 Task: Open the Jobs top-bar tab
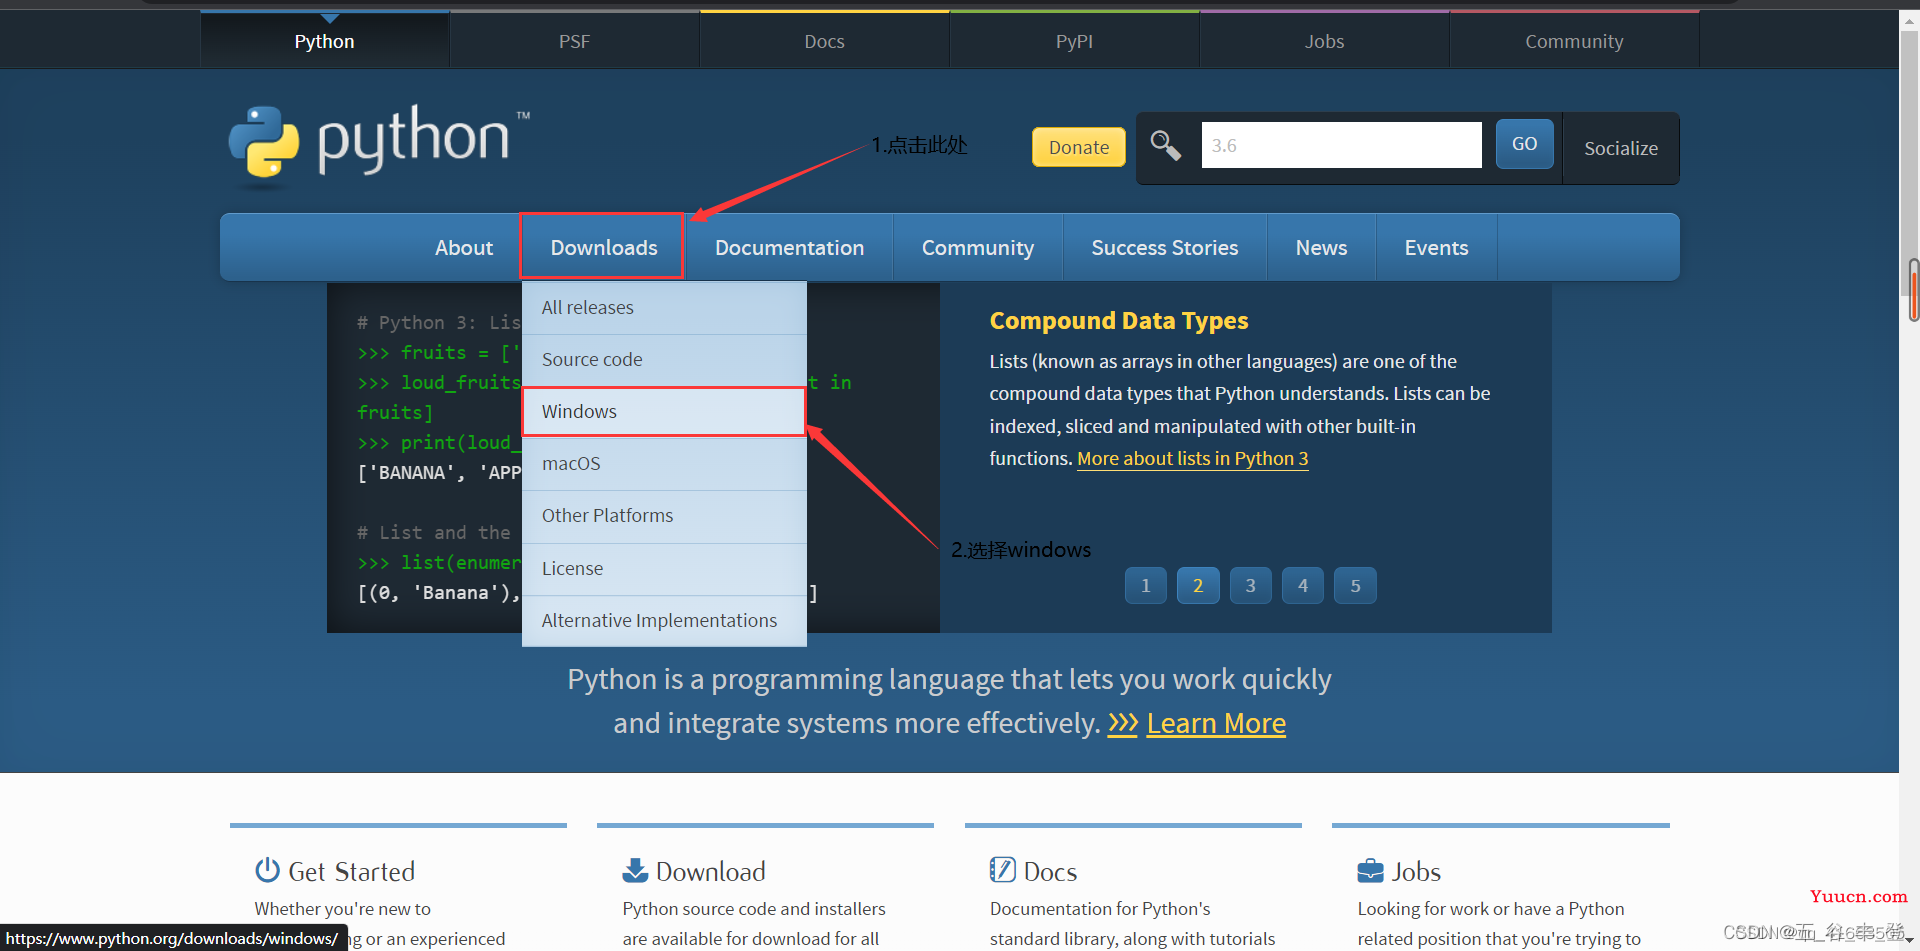(1325, 41)
